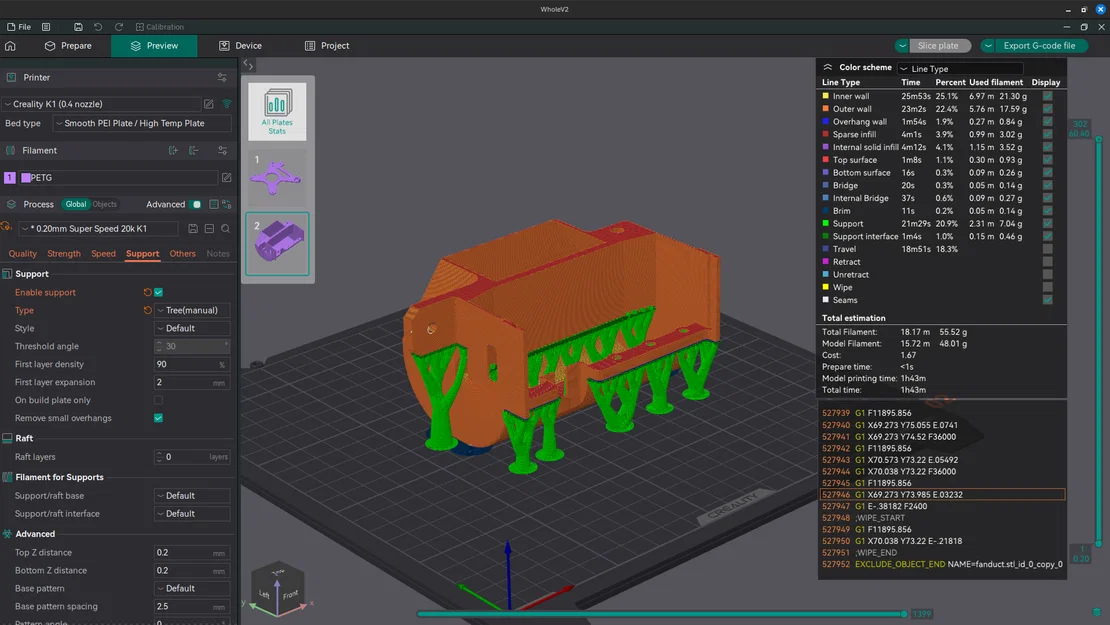Collapse the Color scheme legend panel

click(828, 67)
